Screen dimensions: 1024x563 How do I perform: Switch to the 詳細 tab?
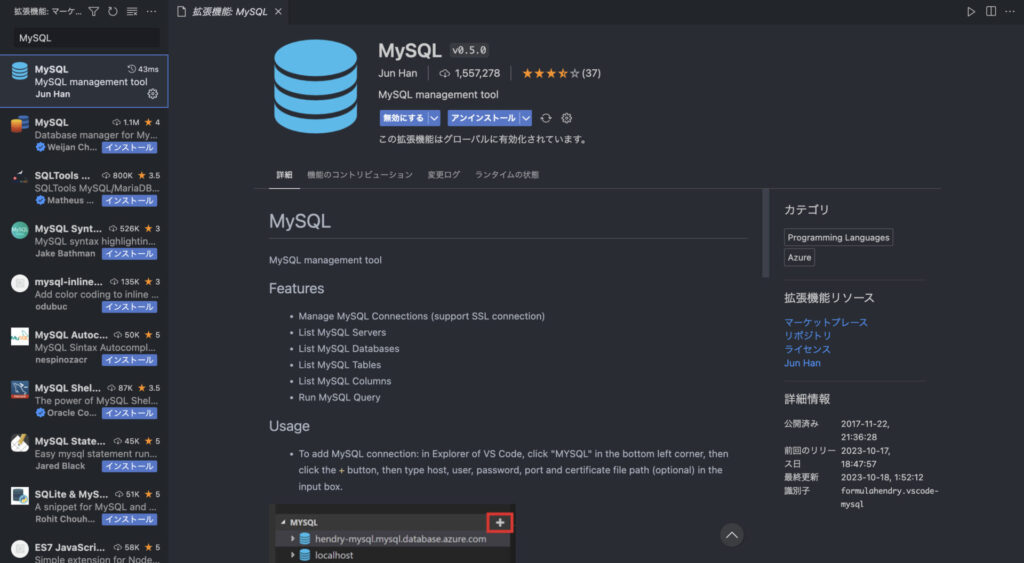click(284, 175)
